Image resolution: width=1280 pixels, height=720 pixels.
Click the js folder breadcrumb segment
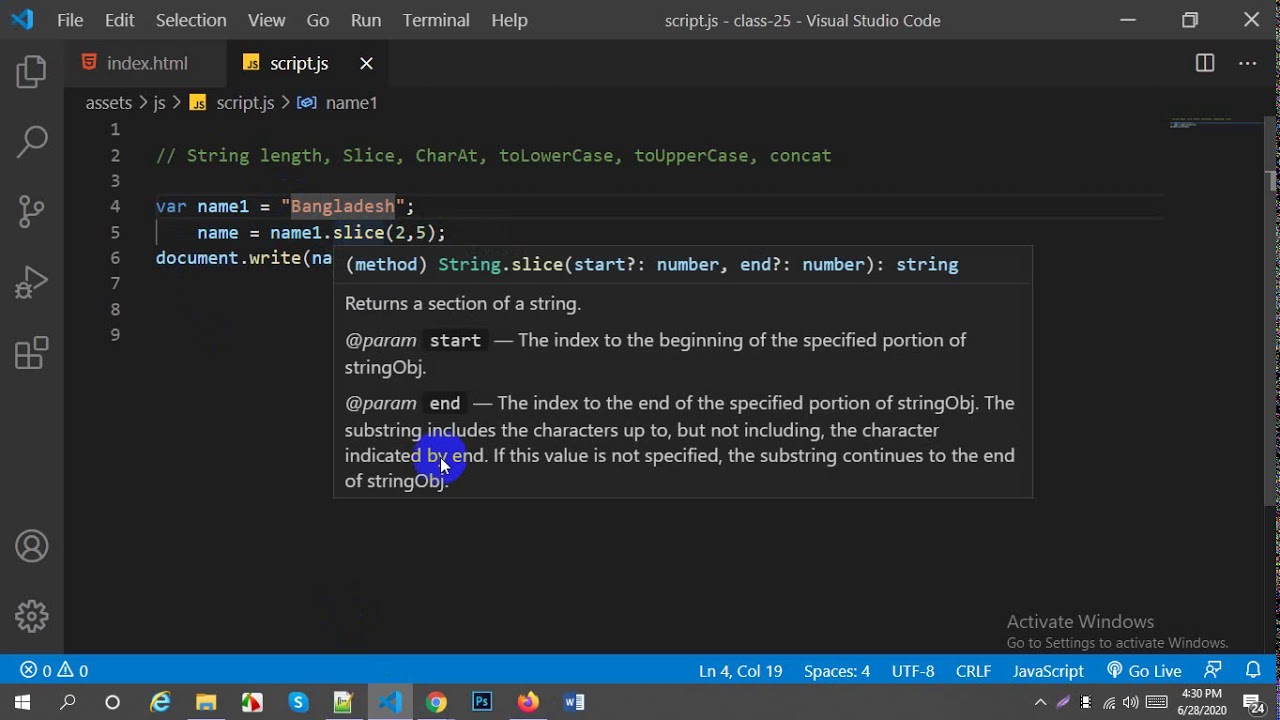[x=159, y=103]
